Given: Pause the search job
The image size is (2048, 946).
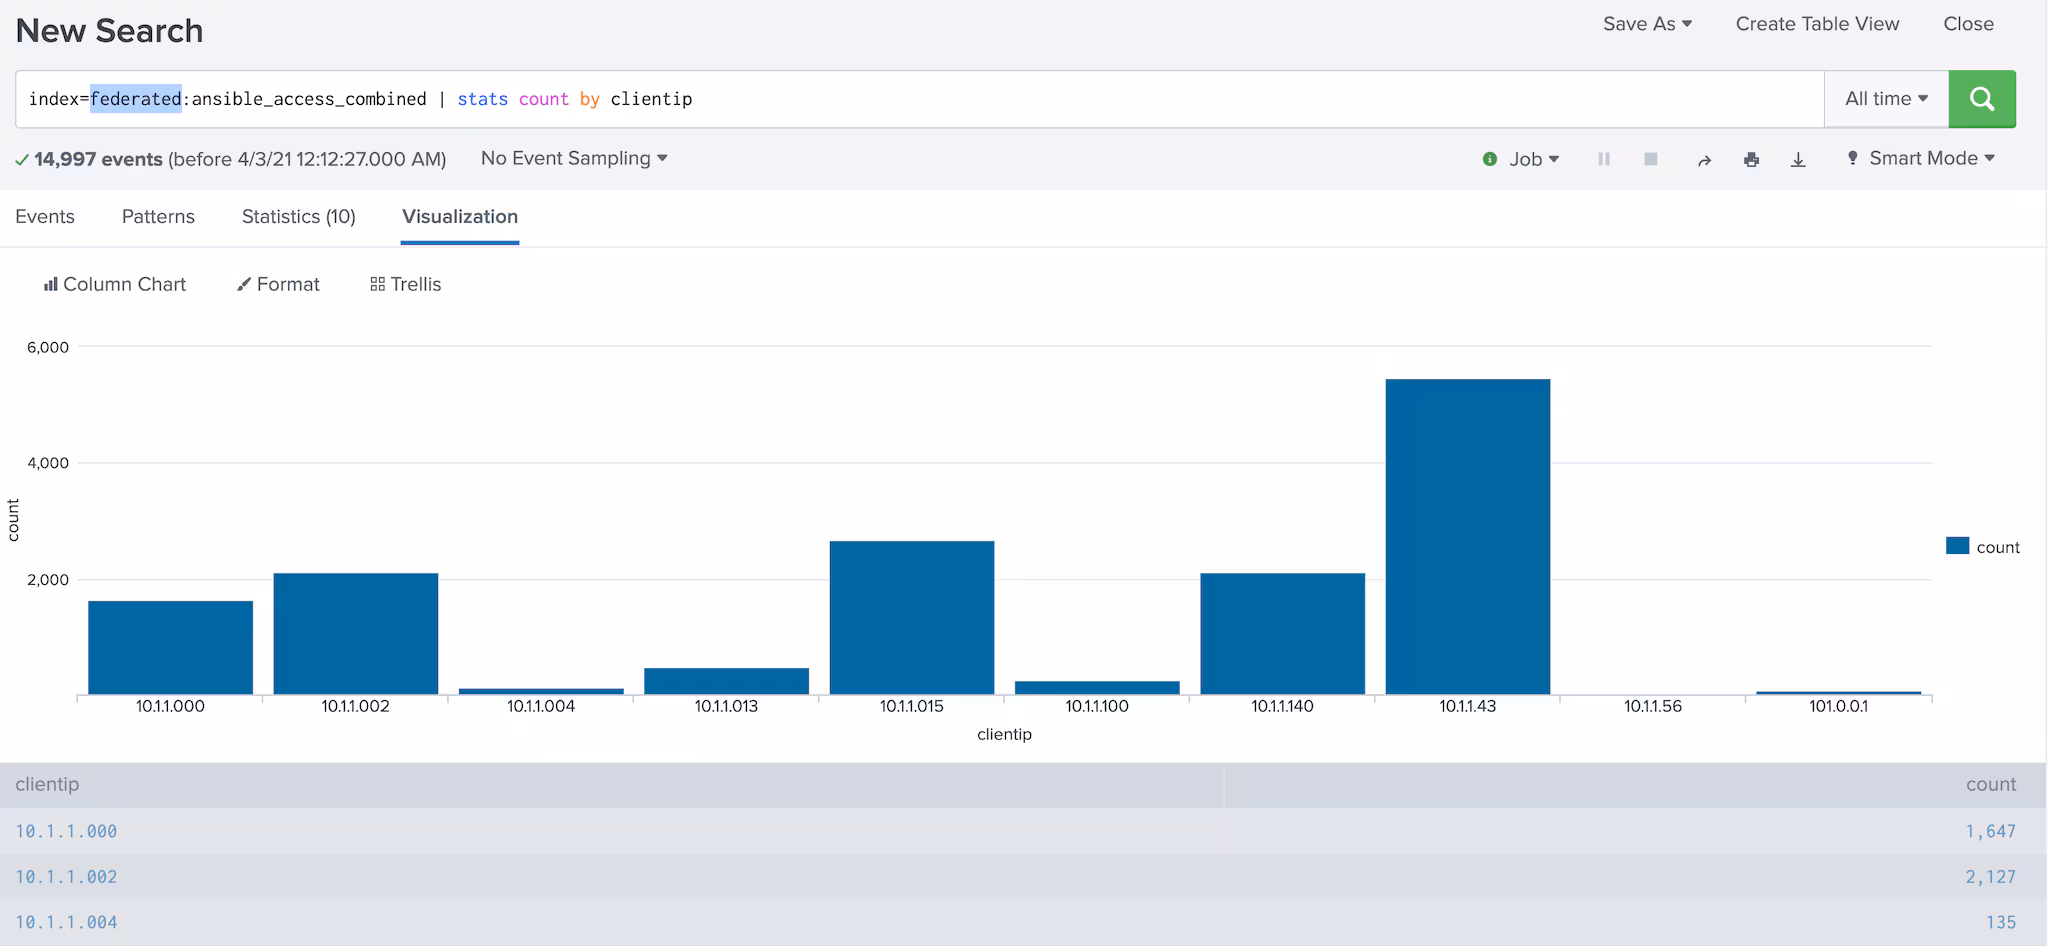Looking at the screenshot, I should (1604, 159).
